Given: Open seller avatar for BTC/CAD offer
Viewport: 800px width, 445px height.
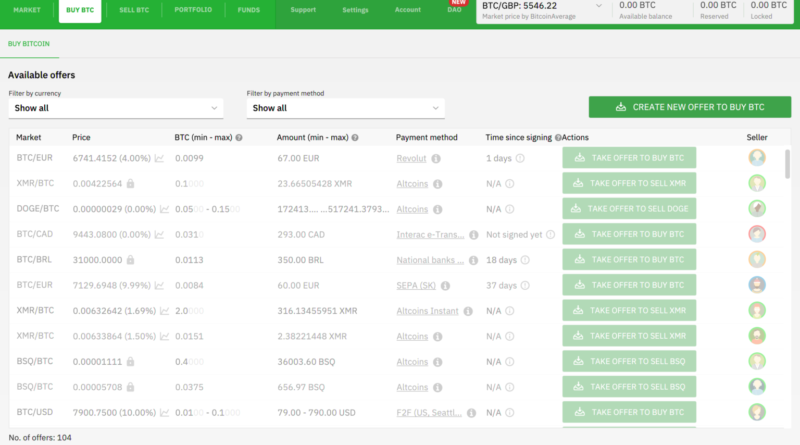Looking at the screenshot, I should pyautogui.click(x=757, y=234).
